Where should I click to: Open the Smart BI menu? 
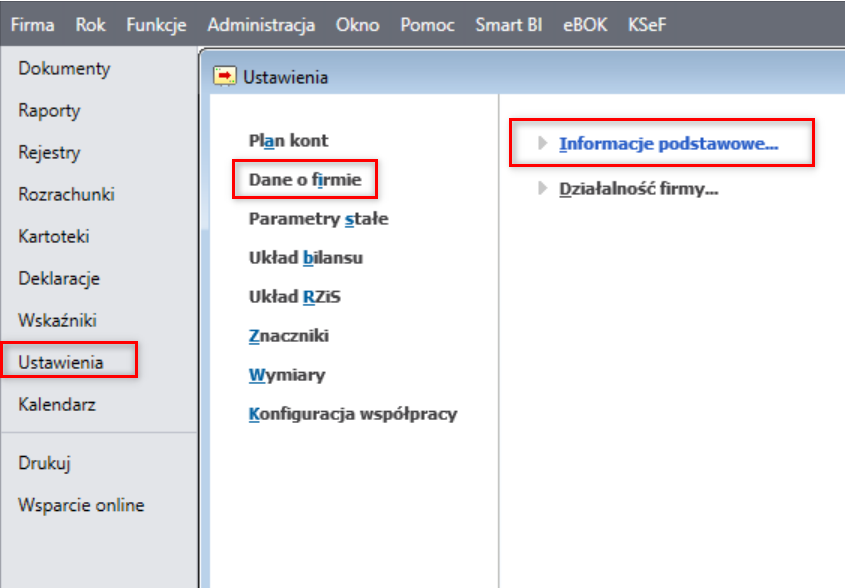pyautogui.click(x=508, y=25)
